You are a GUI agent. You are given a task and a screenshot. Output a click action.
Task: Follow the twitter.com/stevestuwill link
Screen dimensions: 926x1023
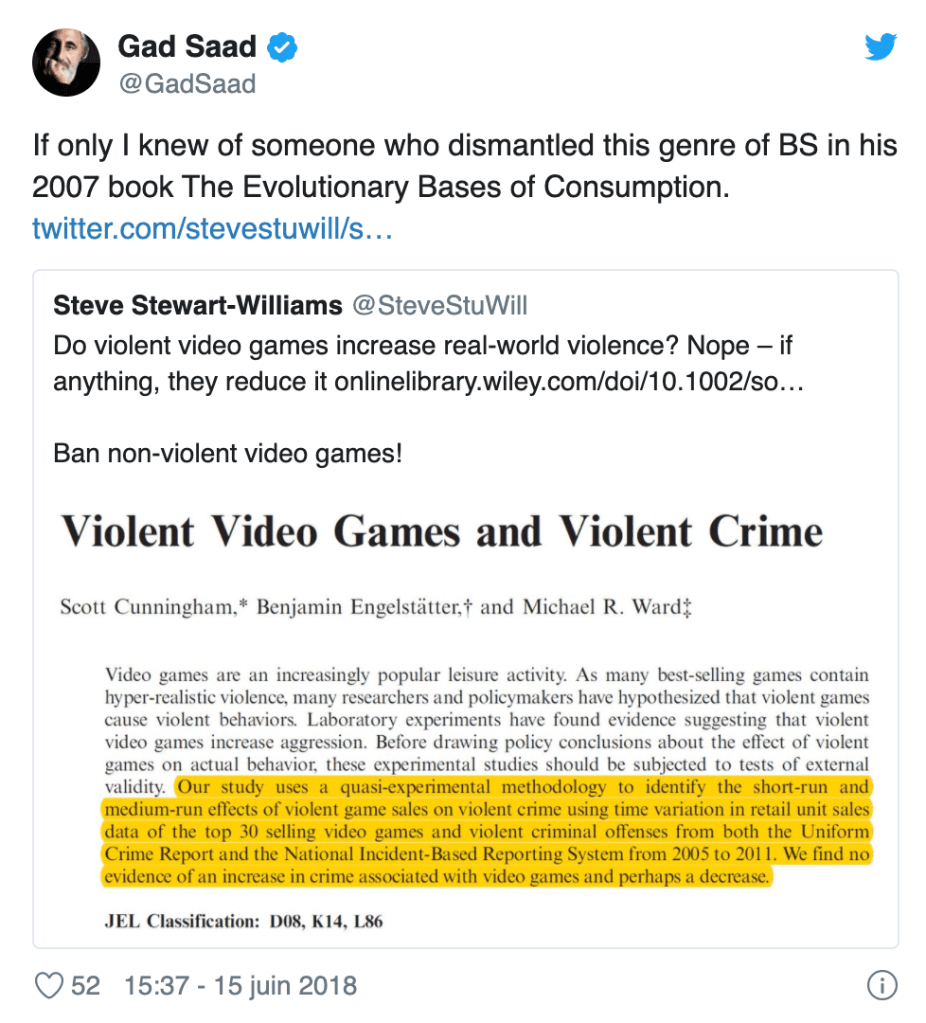[x=212, y=230]
